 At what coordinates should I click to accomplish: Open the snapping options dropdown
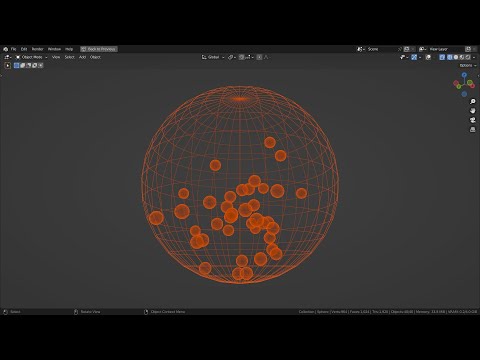[x=249, y=57]
